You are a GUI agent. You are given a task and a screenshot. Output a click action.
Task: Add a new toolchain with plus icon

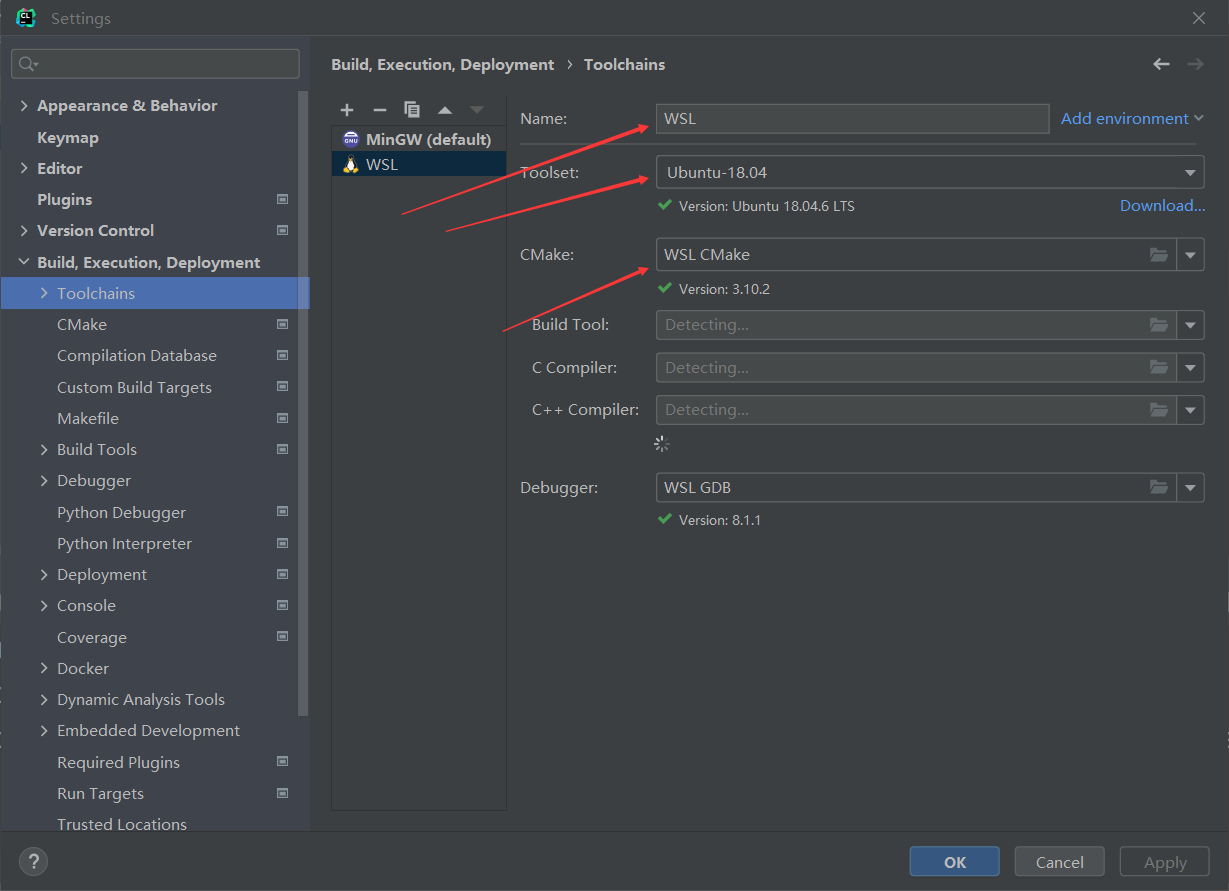[347, 110]
